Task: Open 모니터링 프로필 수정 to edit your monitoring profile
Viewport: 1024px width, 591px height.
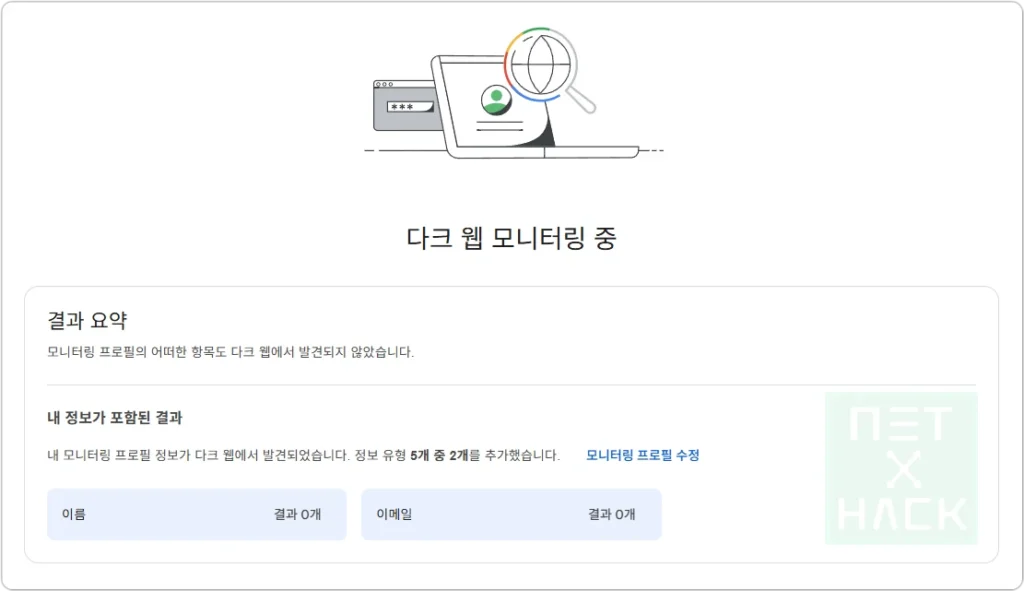Action: [x=642, y=455]
